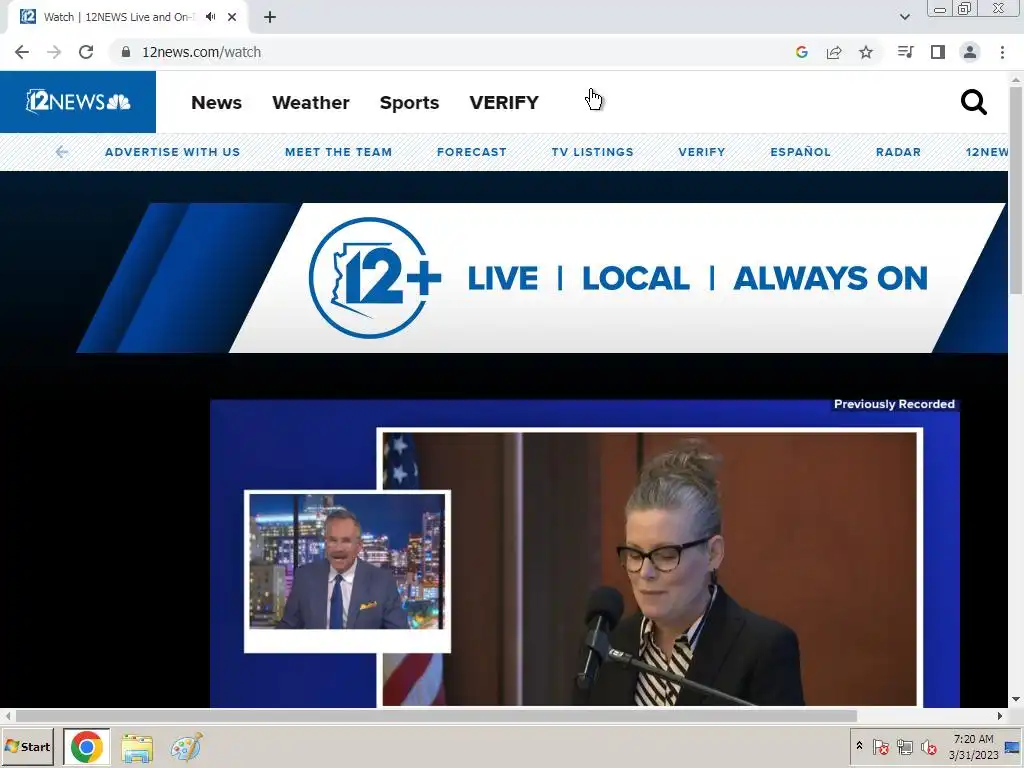1024x768 pixels.
Task: Bookmark this page with the star icon
Action: (866, 52)
